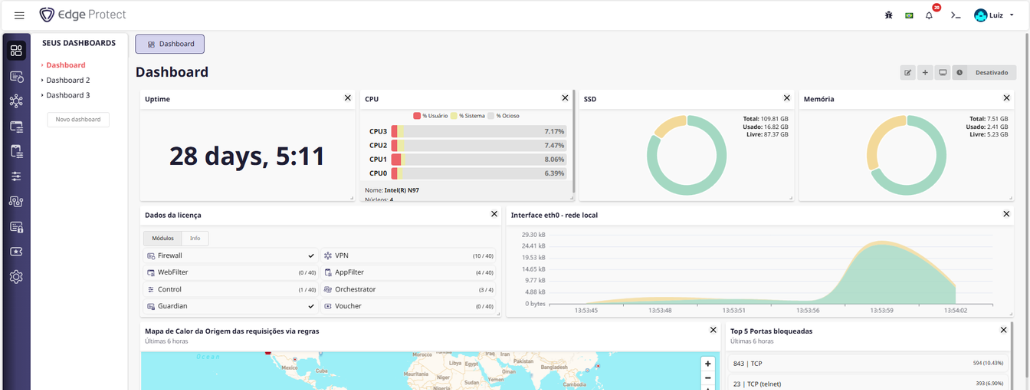Close the Uptime widget

click(347, 98)
